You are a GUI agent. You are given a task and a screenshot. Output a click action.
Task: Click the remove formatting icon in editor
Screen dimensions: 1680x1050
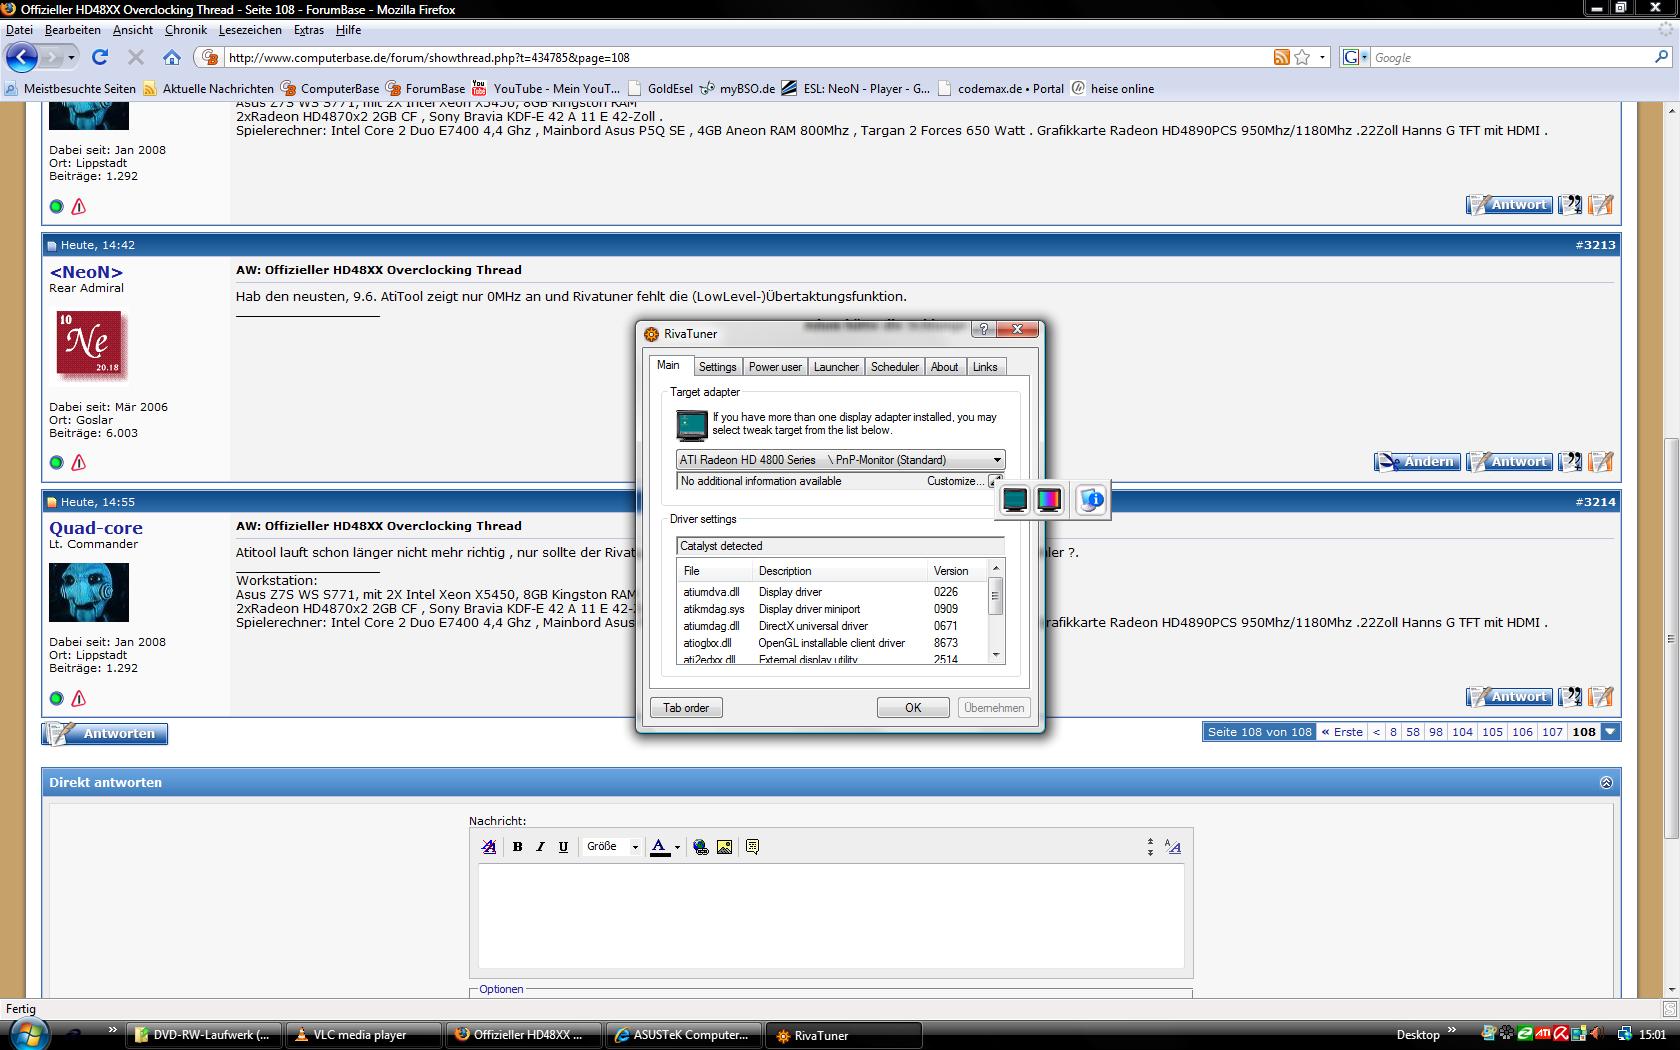click(489, 847)
